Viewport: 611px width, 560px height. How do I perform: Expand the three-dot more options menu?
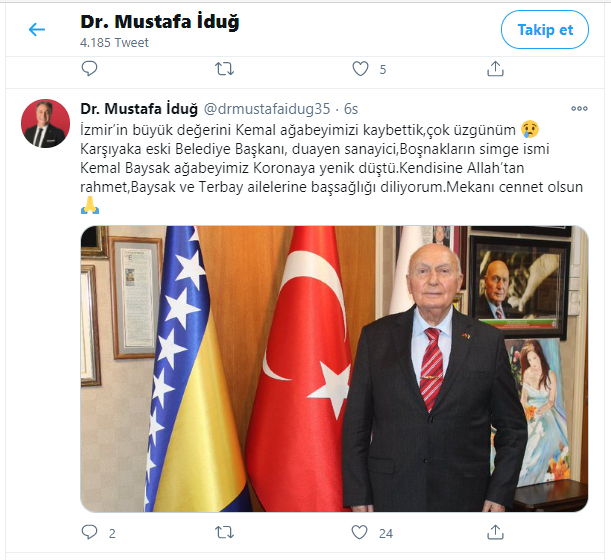(579, 109)
